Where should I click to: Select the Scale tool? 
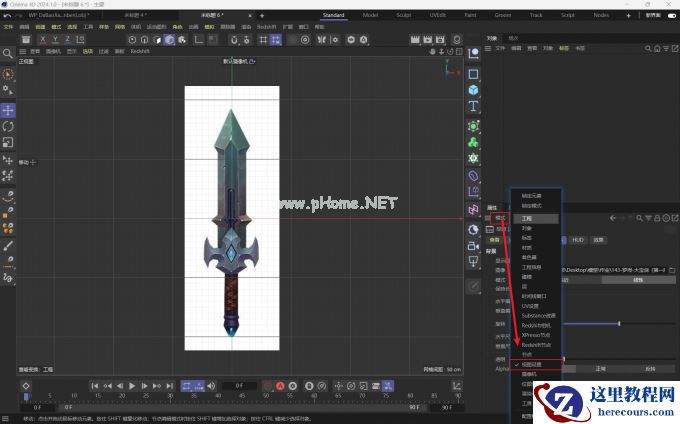pyautogui.click(x=8, y=143)
